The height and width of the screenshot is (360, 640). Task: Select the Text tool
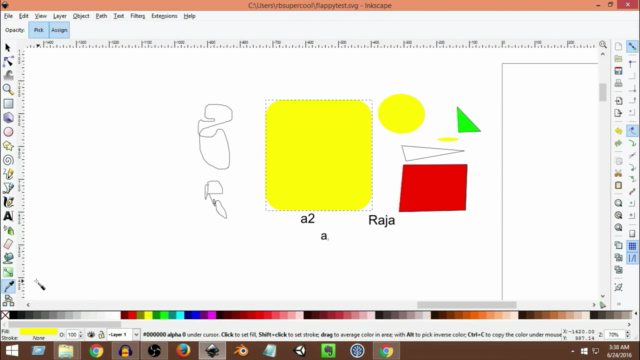tap(8, 216)
